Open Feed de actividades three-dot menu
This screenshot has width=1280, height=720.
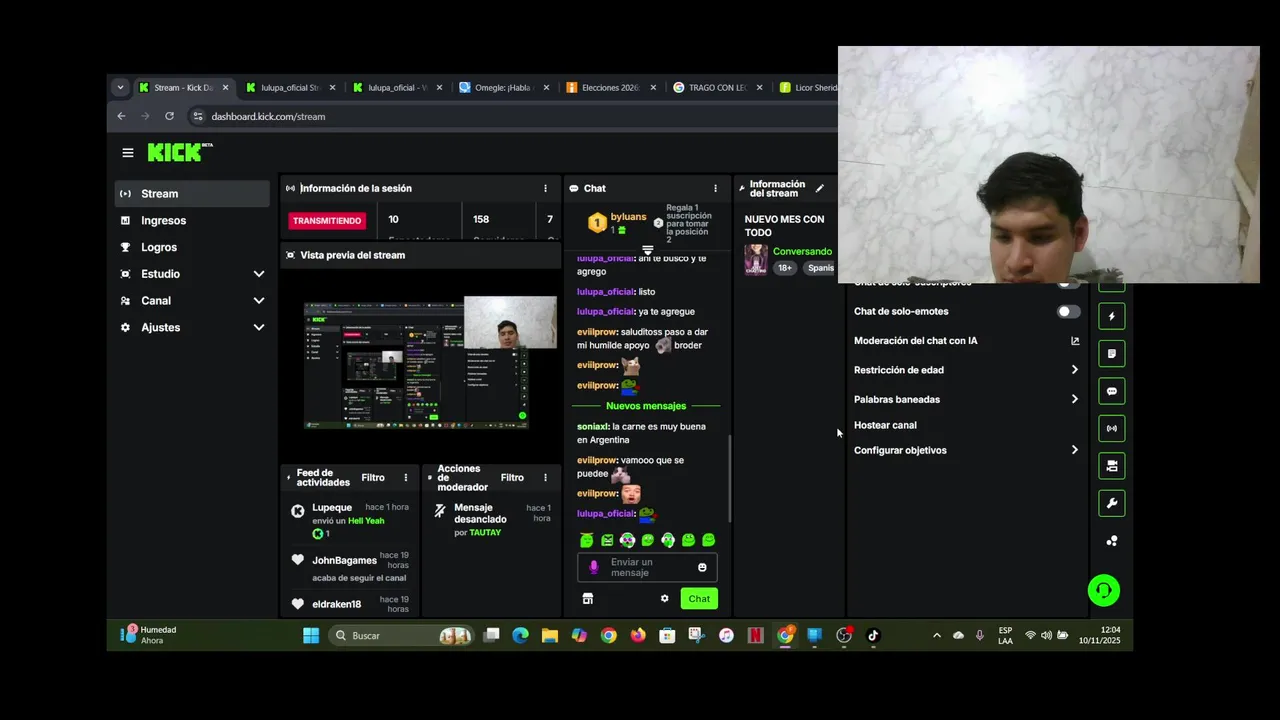coord(406,478)
